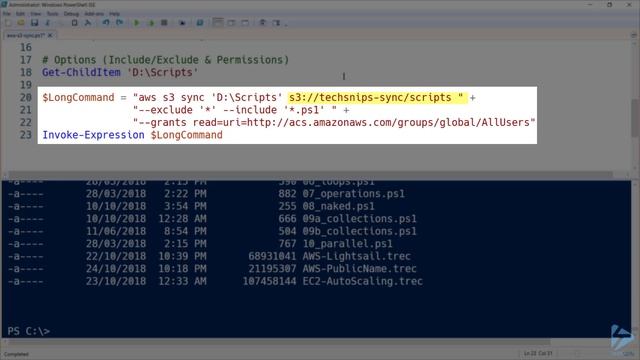Image resolution: width=640 pixels, height=360 pixels.
Task: Clear the console pane using toolbar icon
Action: pyautogui.click(x=88, y=23)
